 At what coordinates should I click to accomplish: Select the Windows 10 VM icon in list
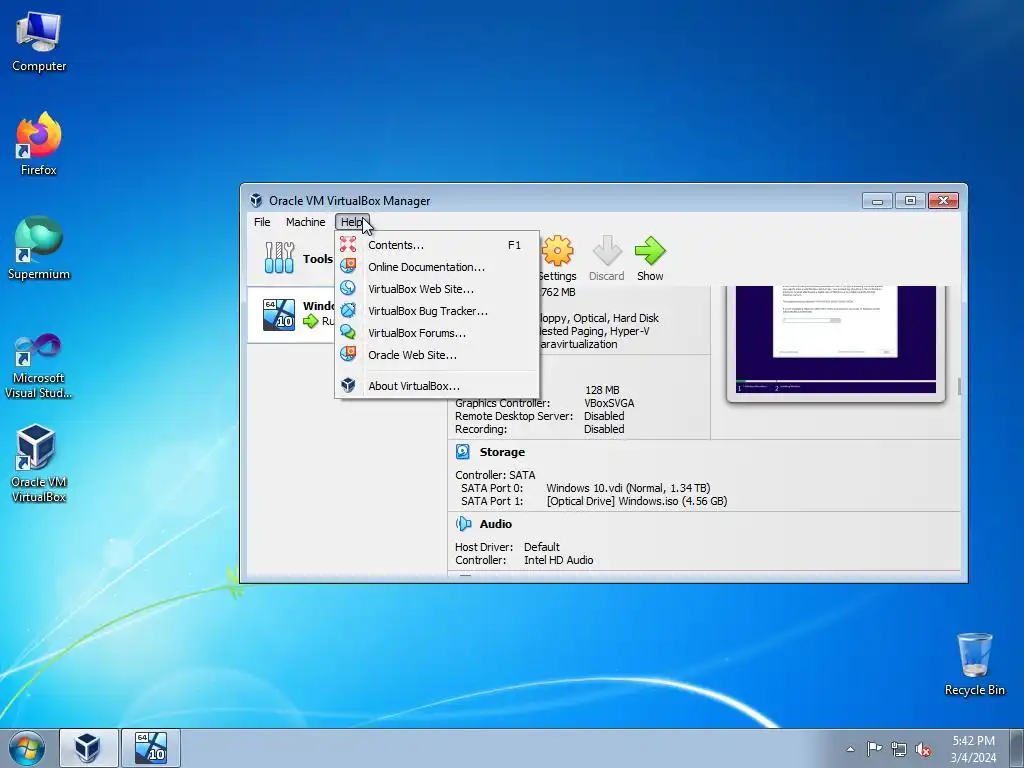[279, 314]
